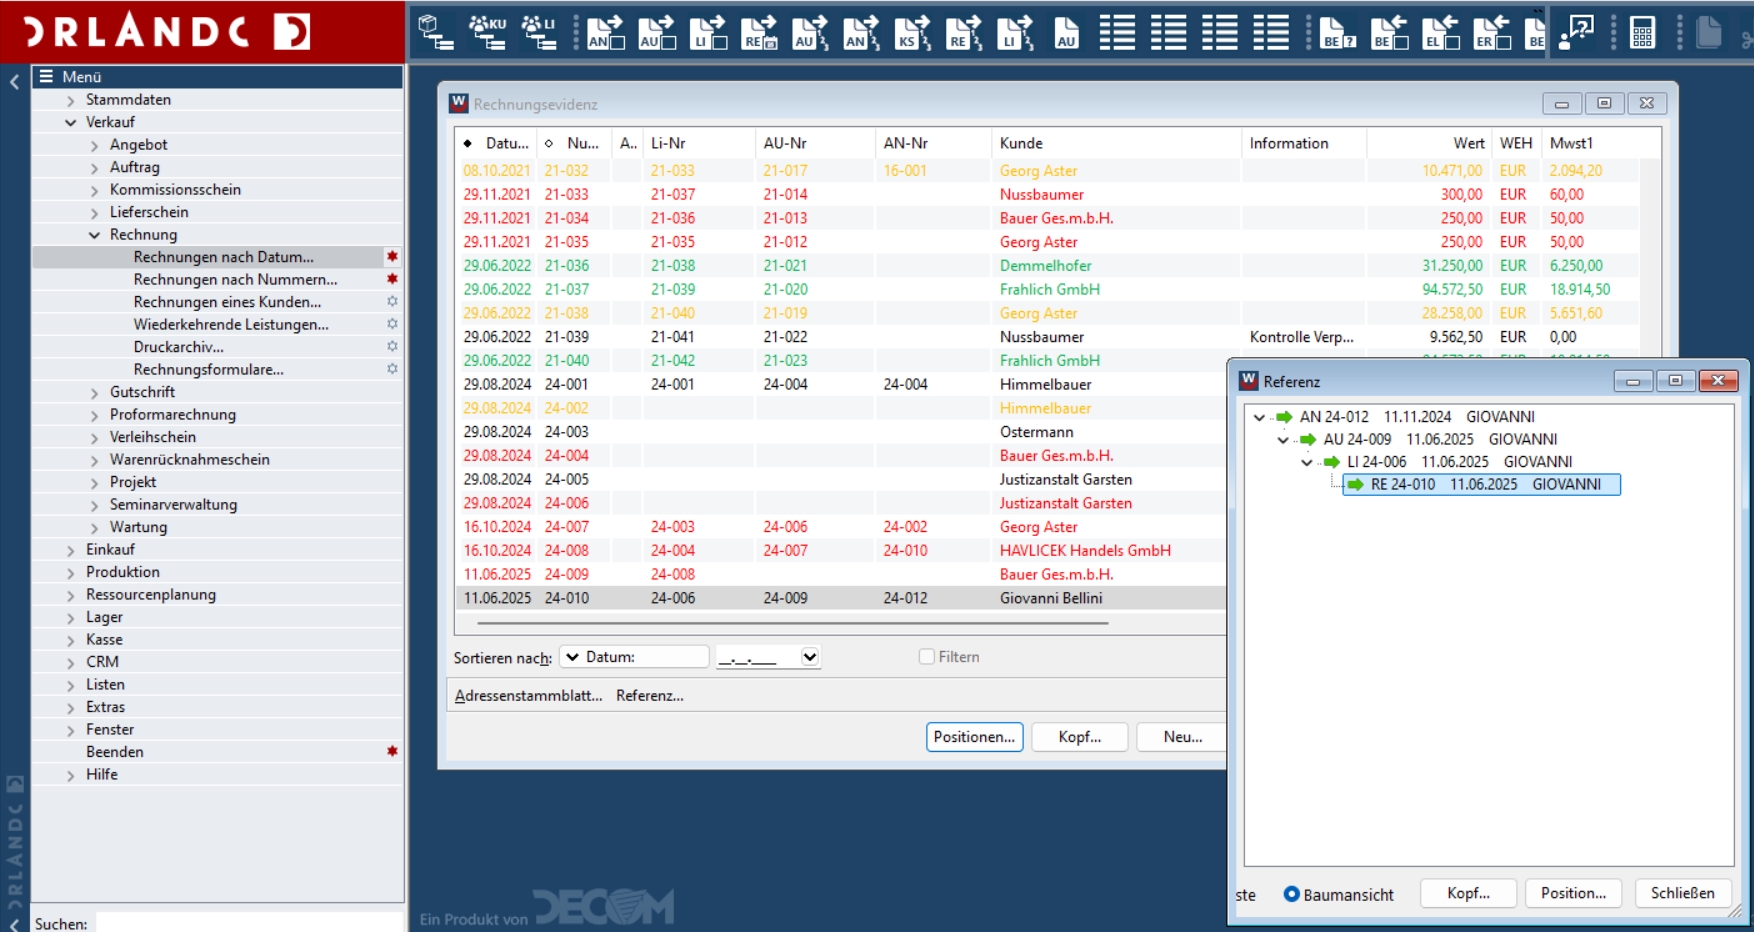1754x932 pixels.
Task: Open Rechnungsformulare menu entry
Action: 208,370
